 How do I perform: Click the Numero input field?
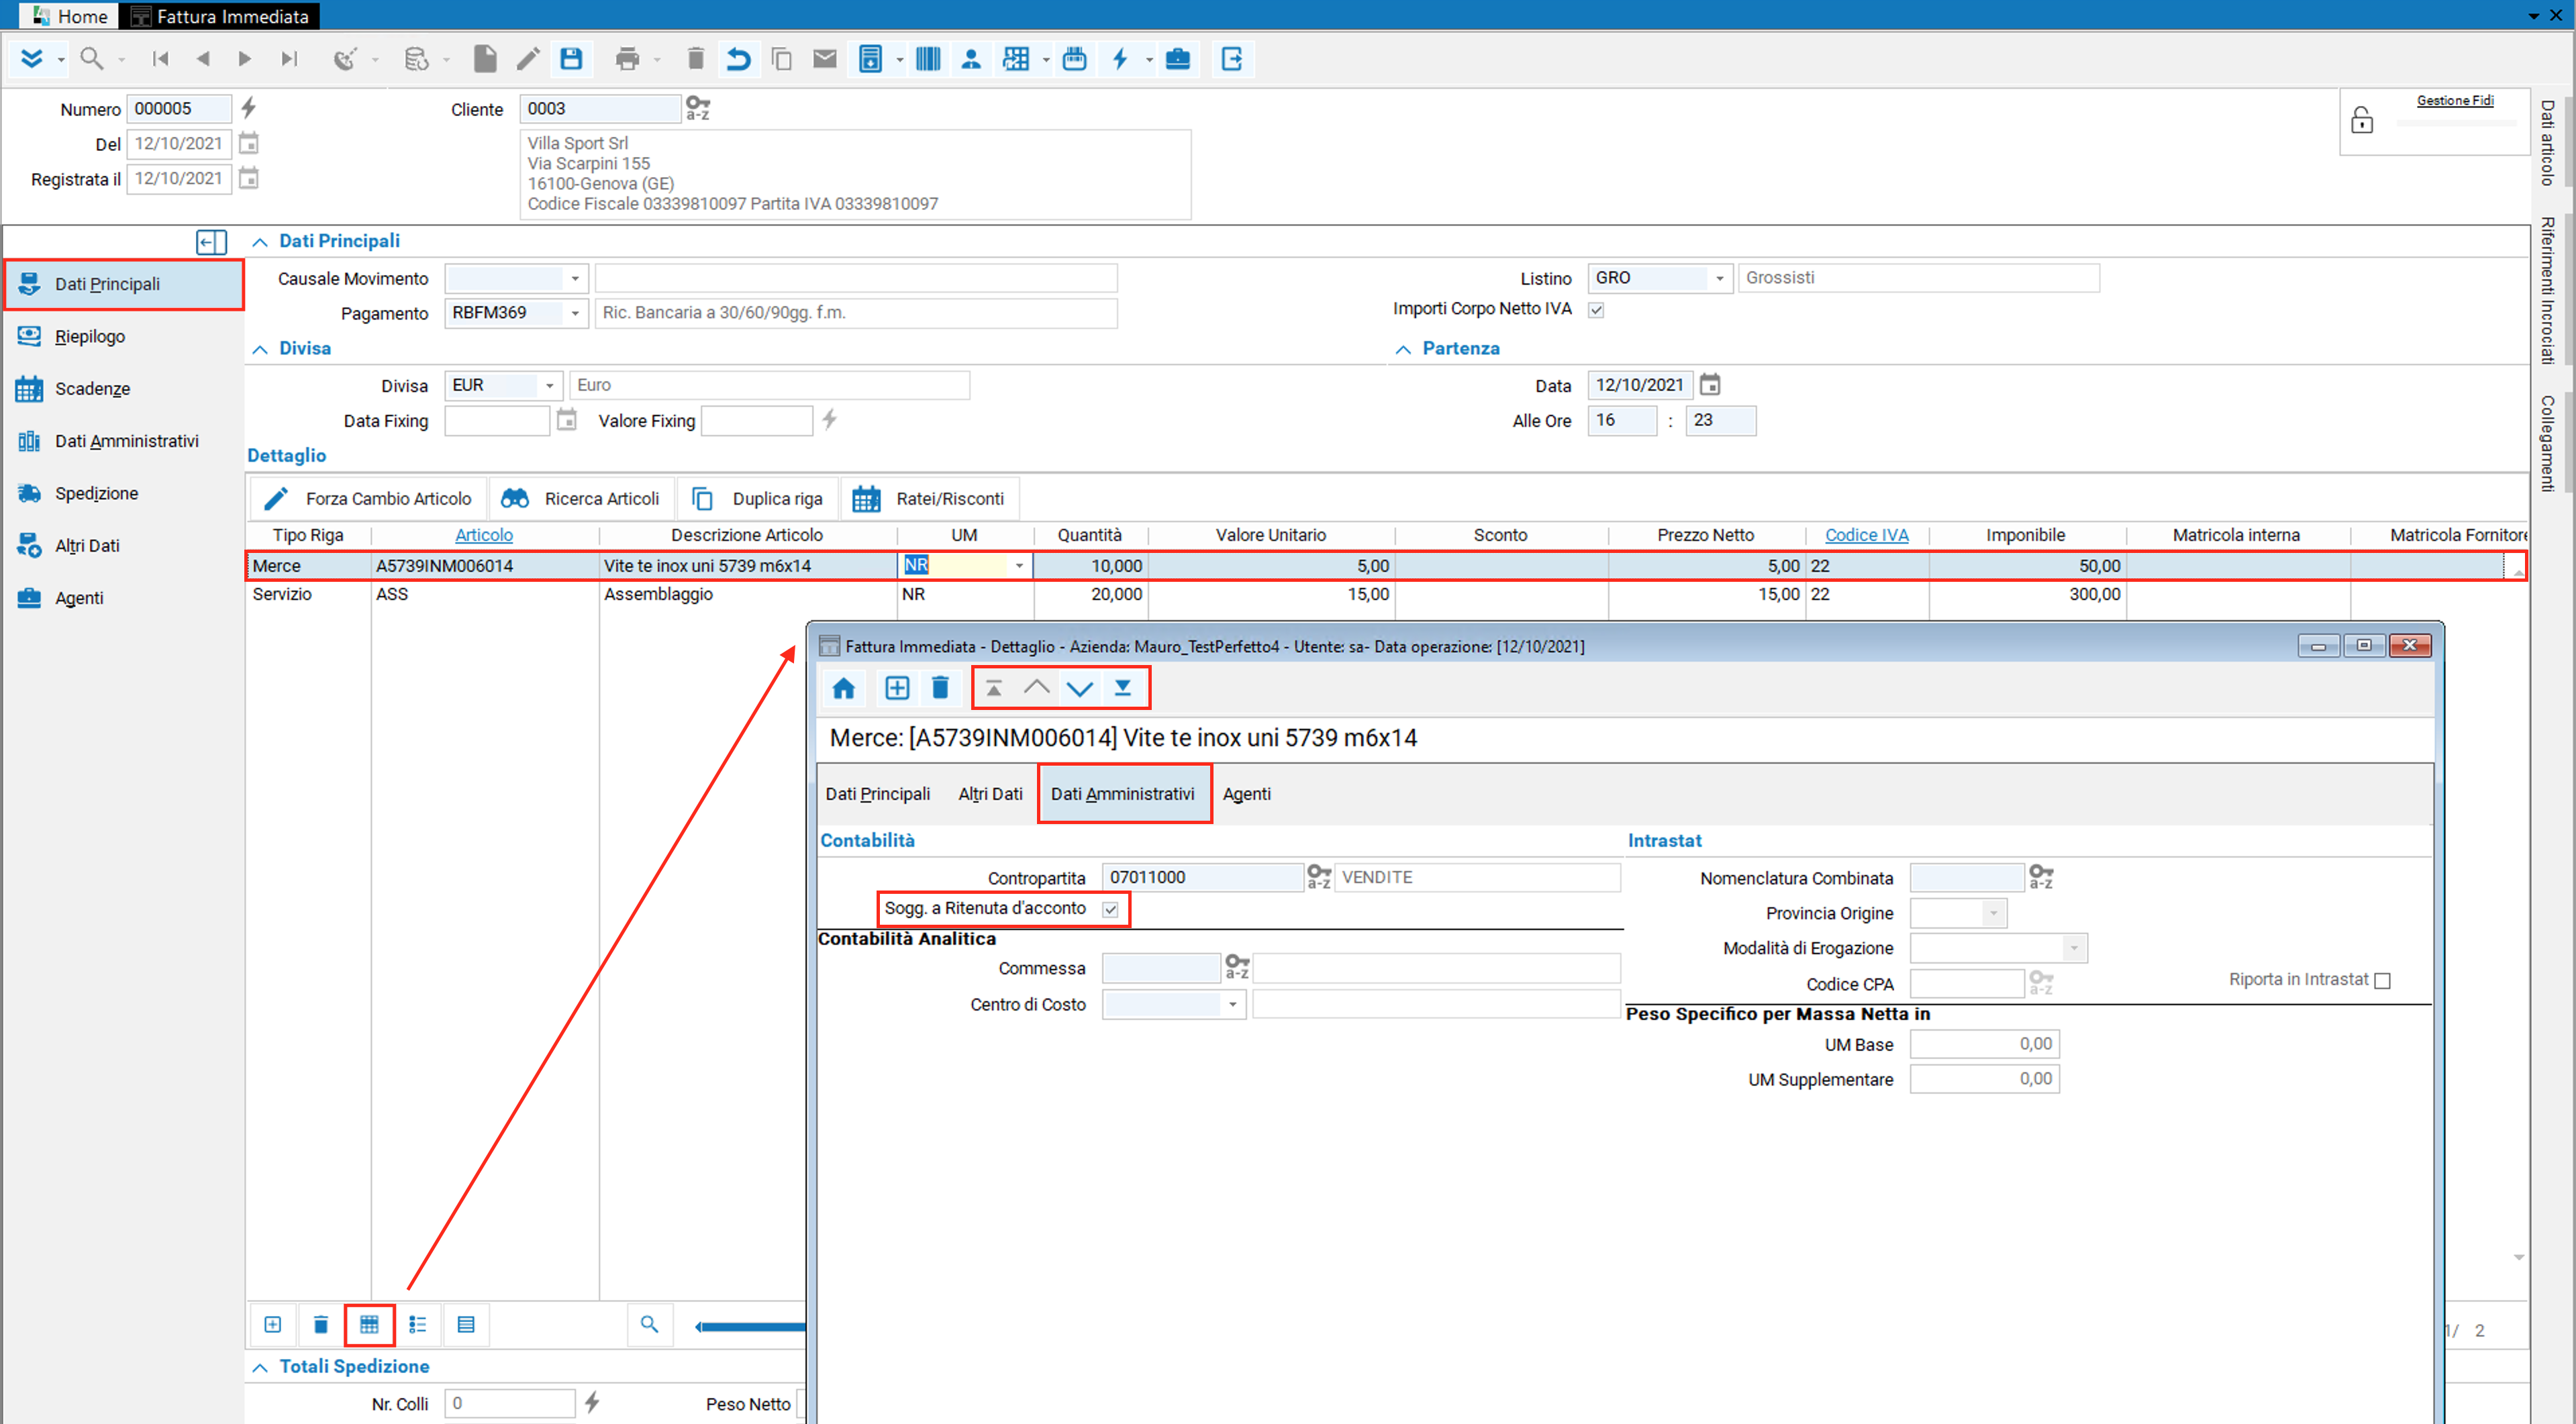click(x=179, y=108)
